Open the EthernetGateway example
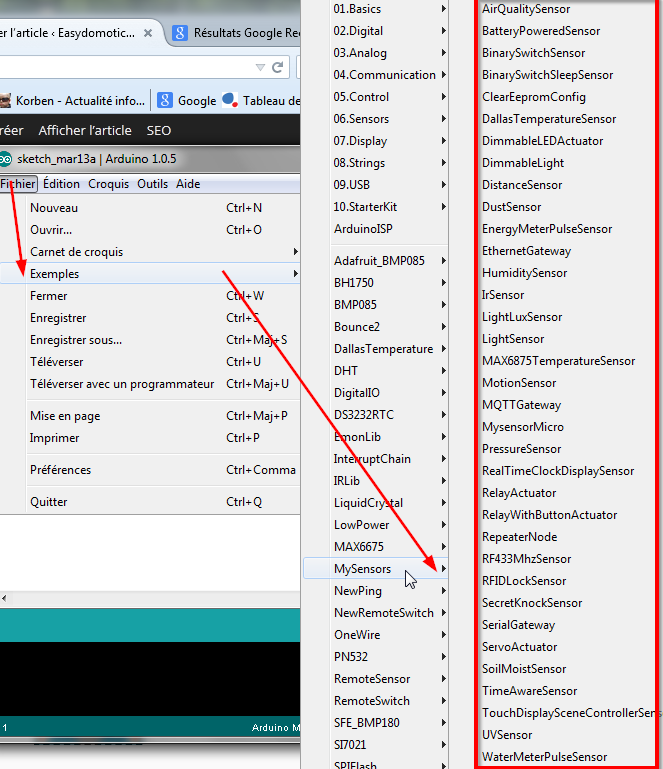The height and width of the screenshot is (769, 663). pos(526,251)
